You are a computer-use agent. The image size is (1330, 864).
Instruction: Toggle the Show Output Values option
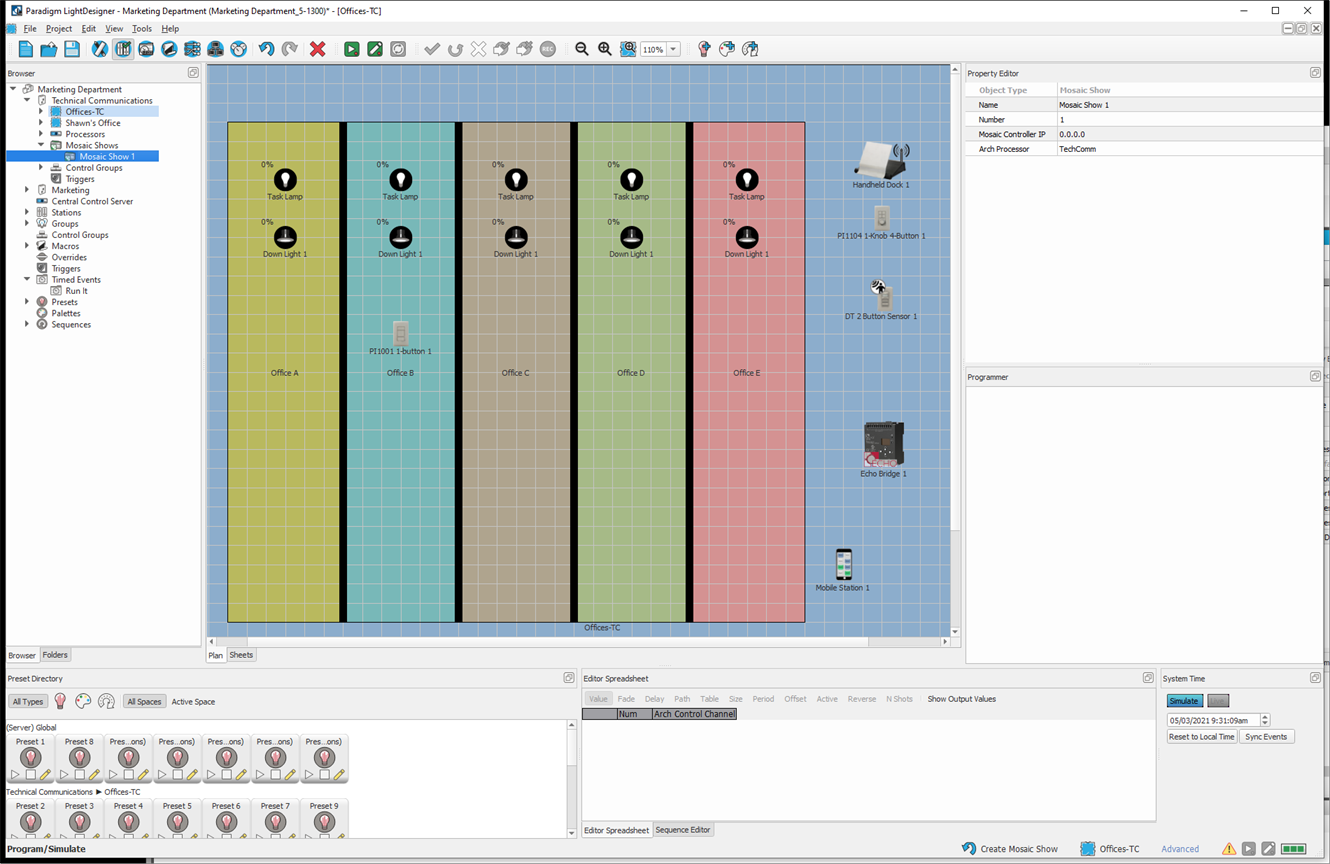pyautogui.click(x=961, y=699)
